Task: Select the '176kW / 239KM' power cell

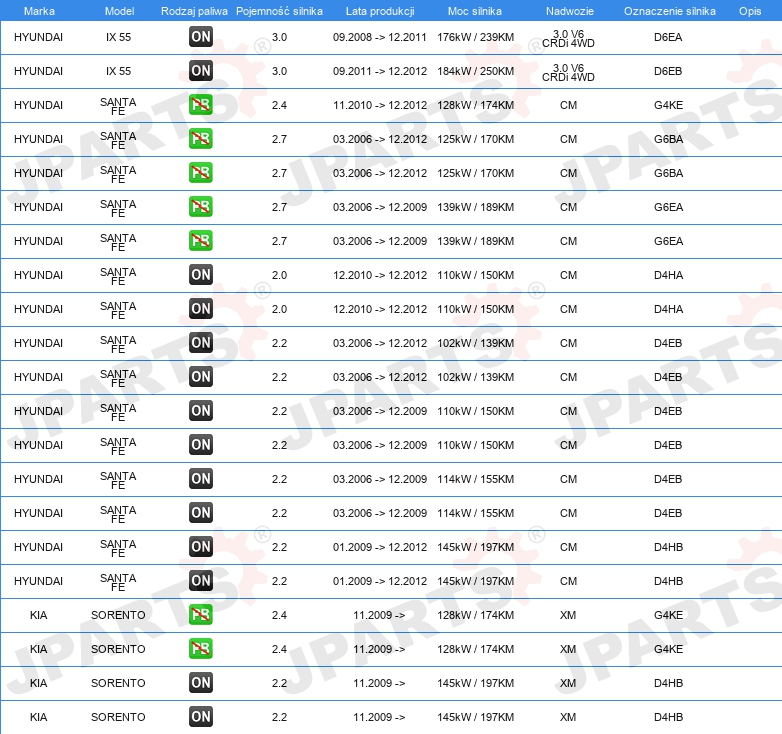Action: [476, 37]
